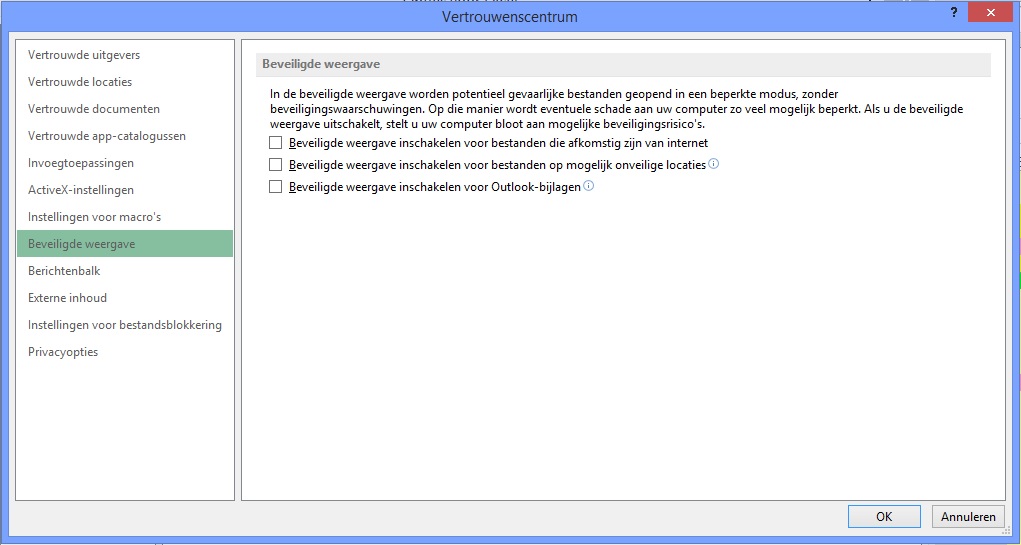Show Instellingen voor macro's
The image size is (1021, 545).
click(94, 217)
